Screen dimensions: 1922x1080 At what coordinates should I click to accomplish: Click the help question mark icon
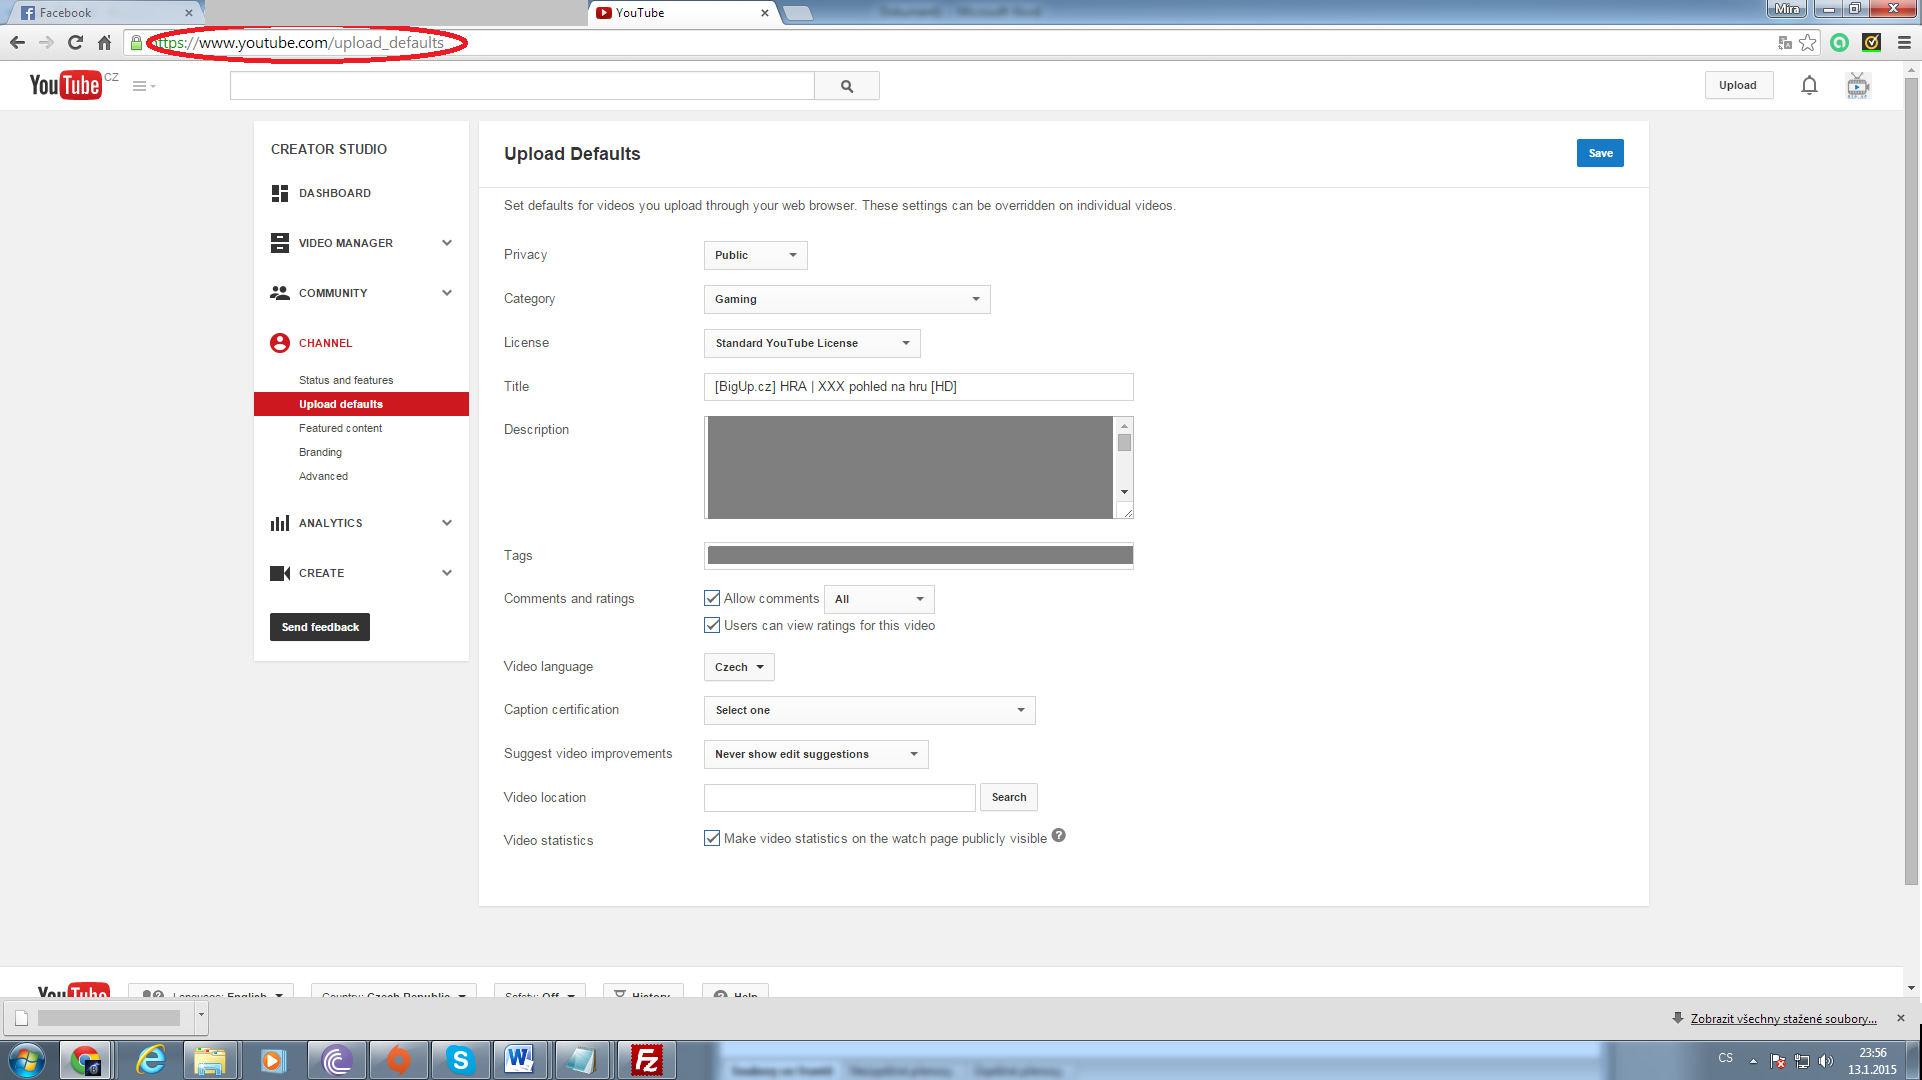1058,836
